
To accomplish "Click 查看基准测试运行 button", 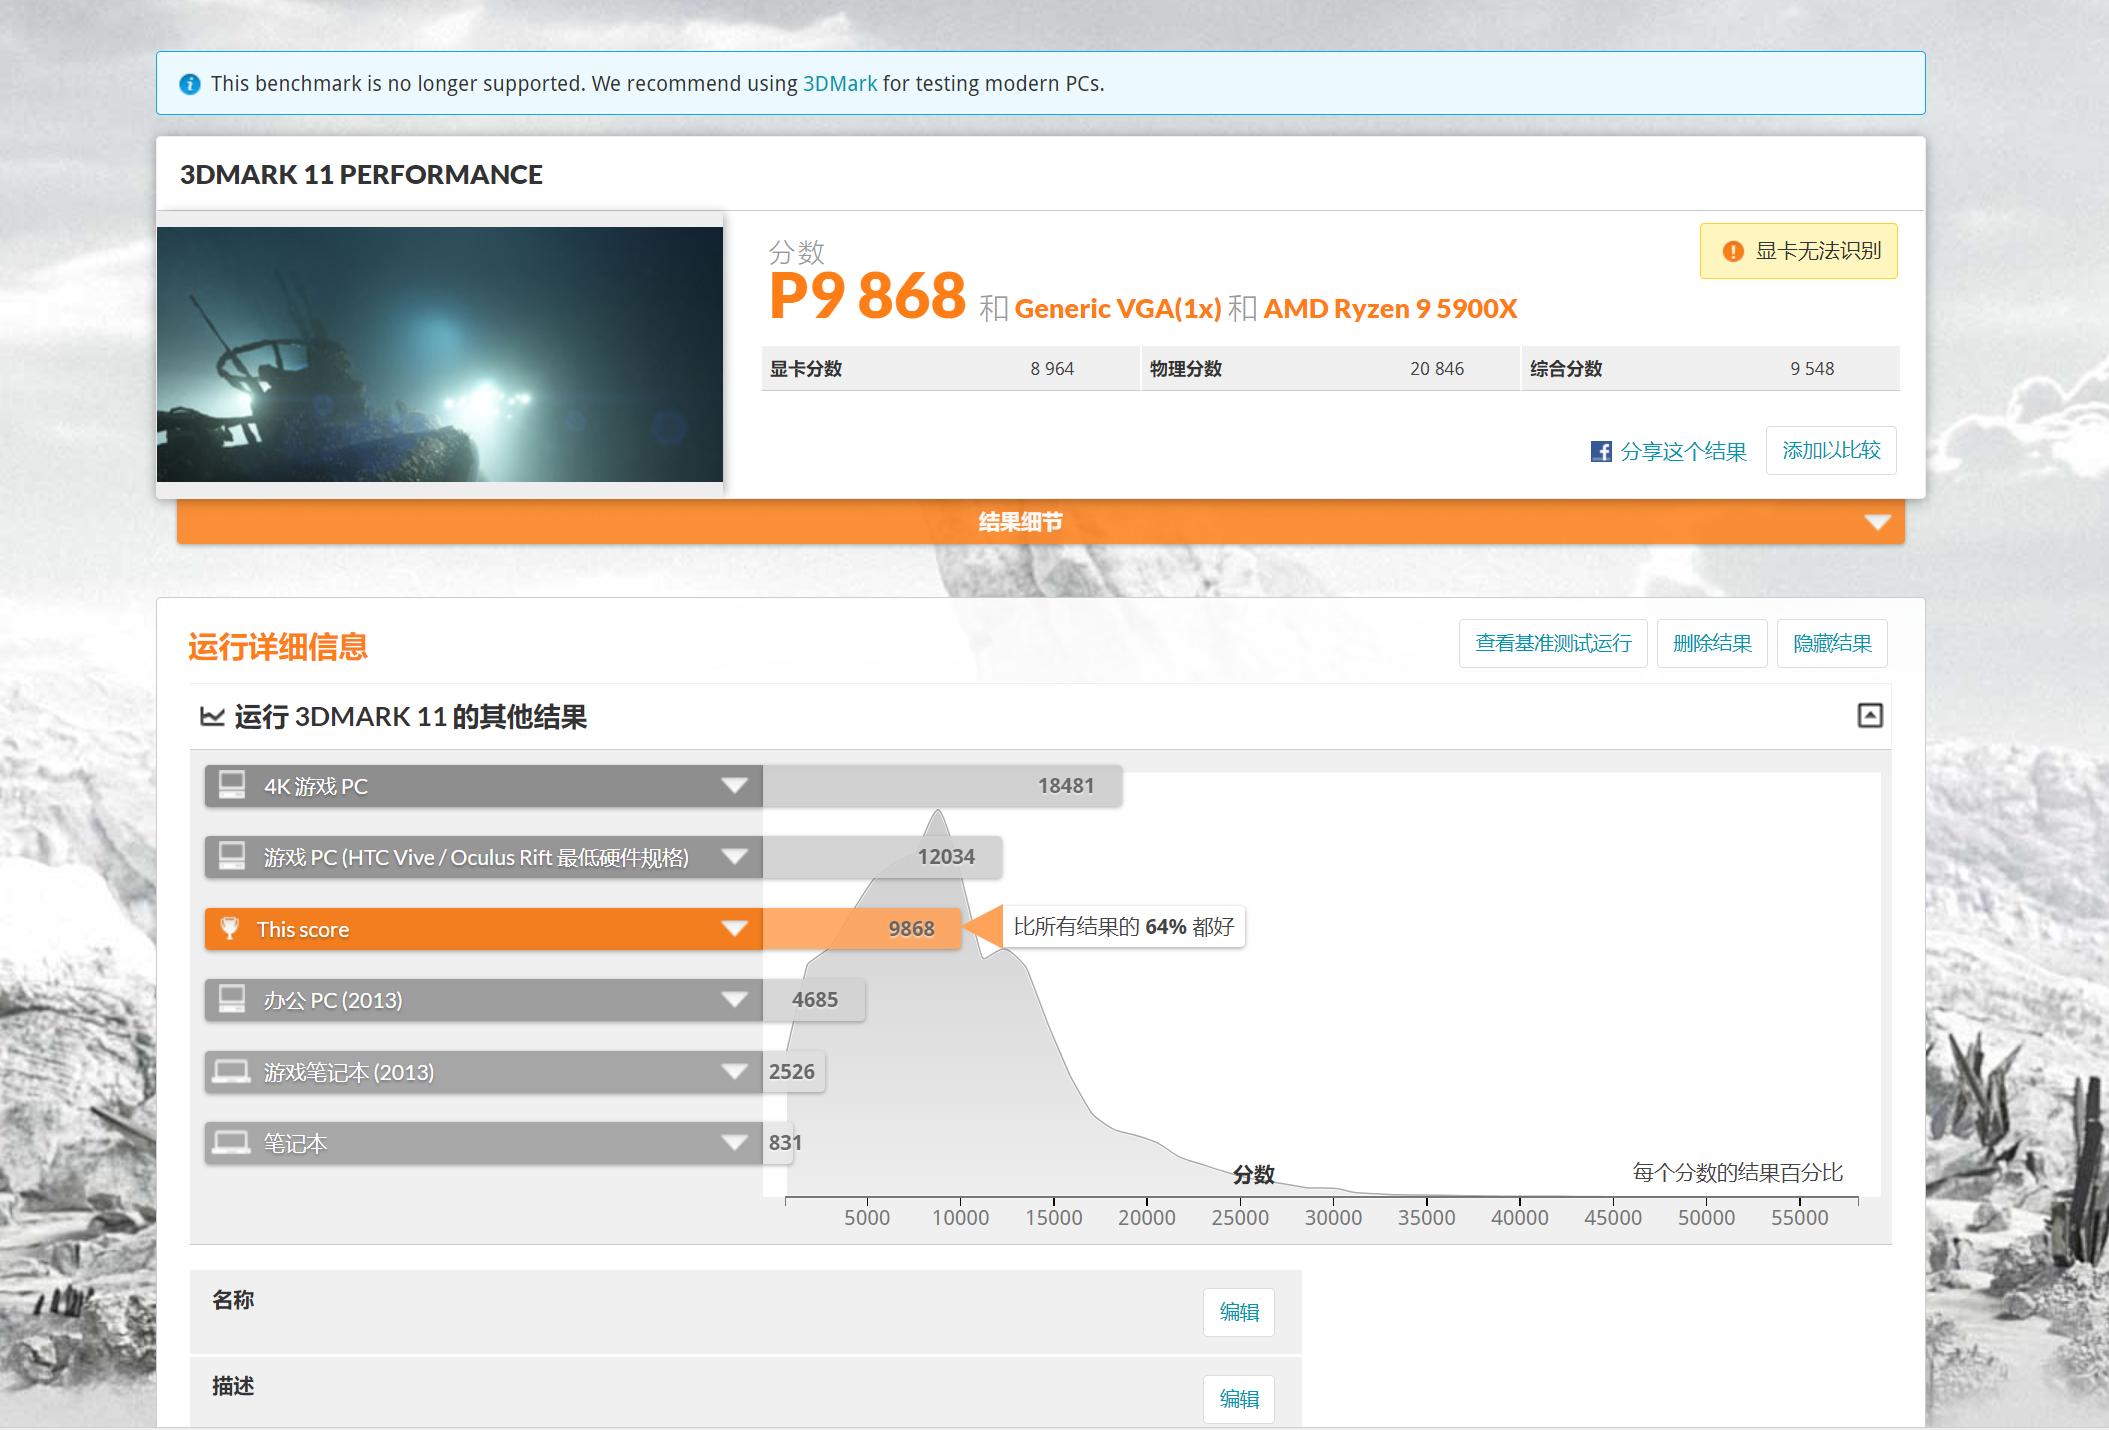I will tap(1552, 643).
